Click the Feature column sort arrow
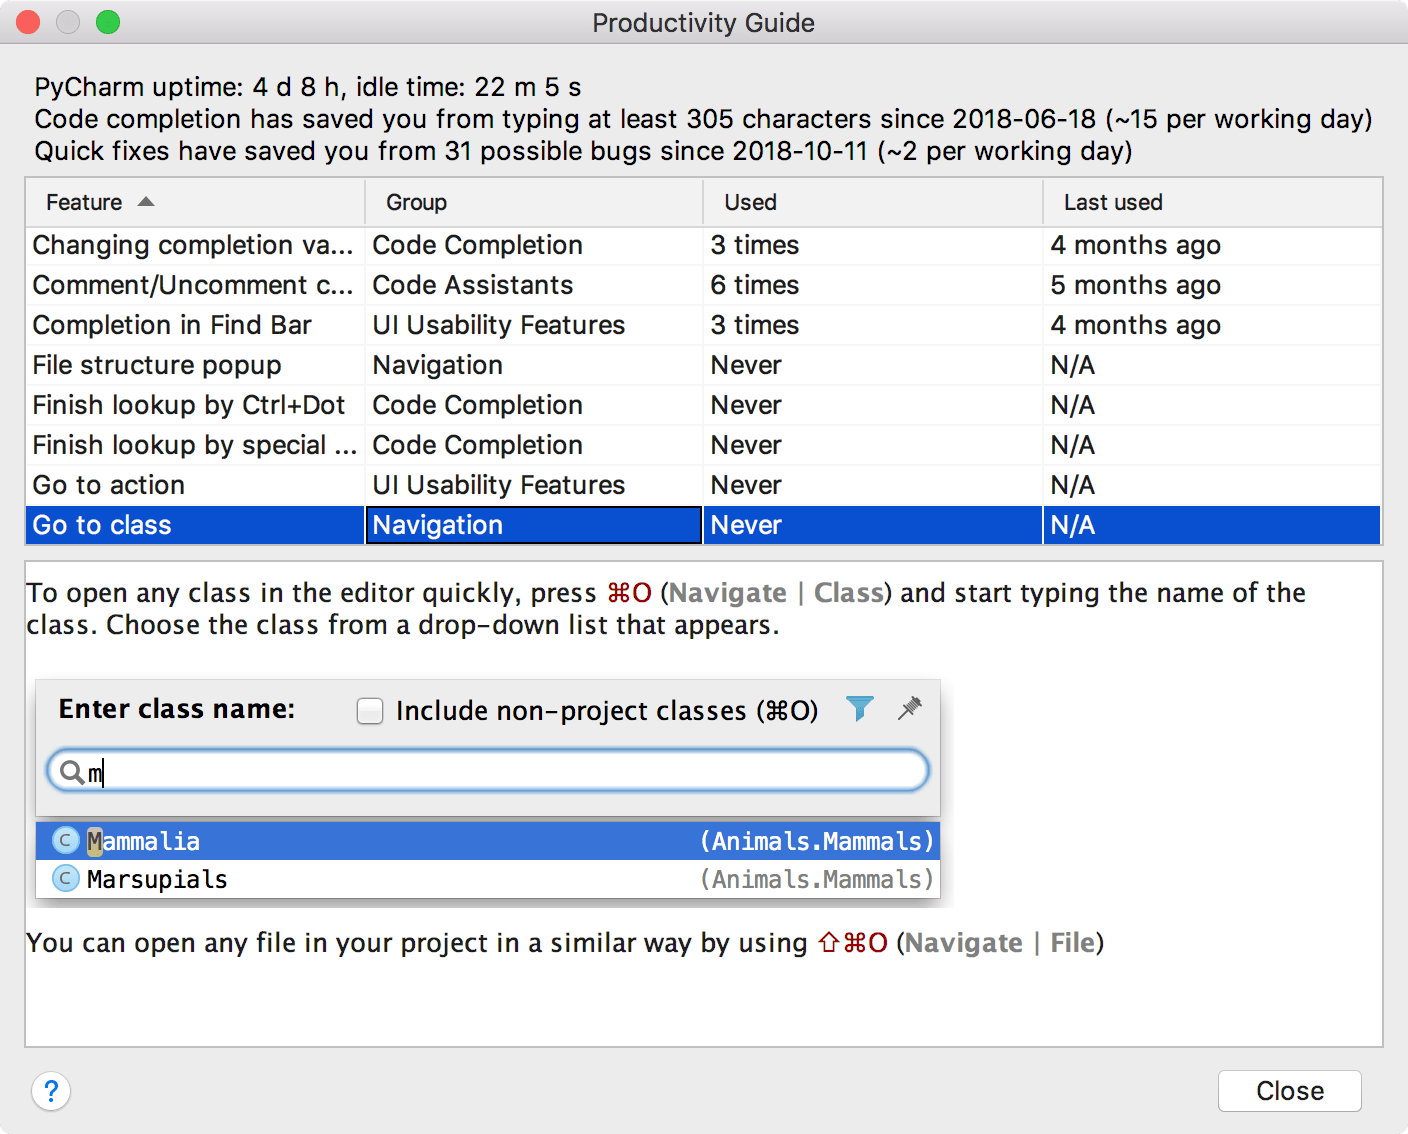 pos(146,202)
